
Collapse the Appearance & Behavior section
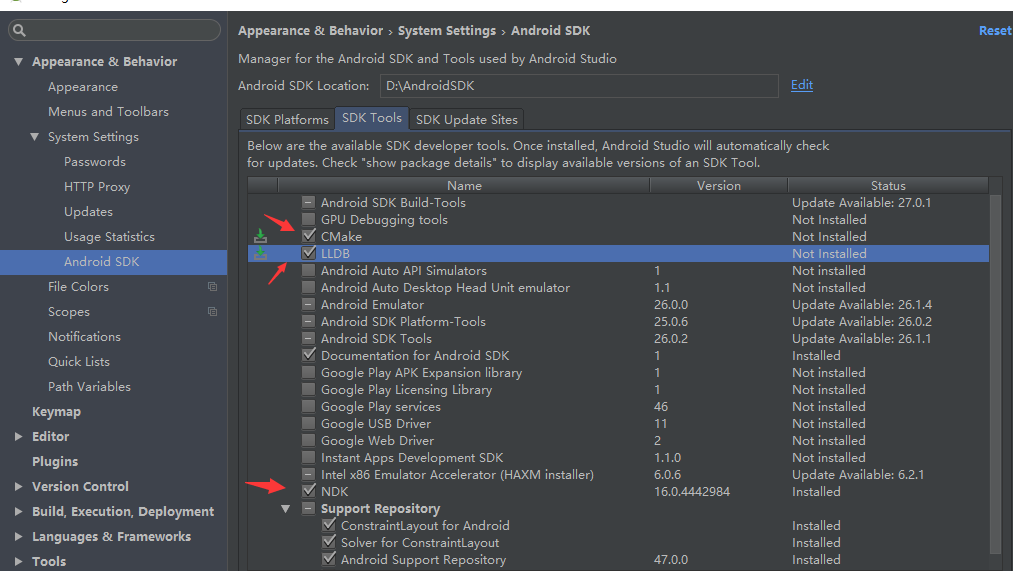[x=18, y=61]
